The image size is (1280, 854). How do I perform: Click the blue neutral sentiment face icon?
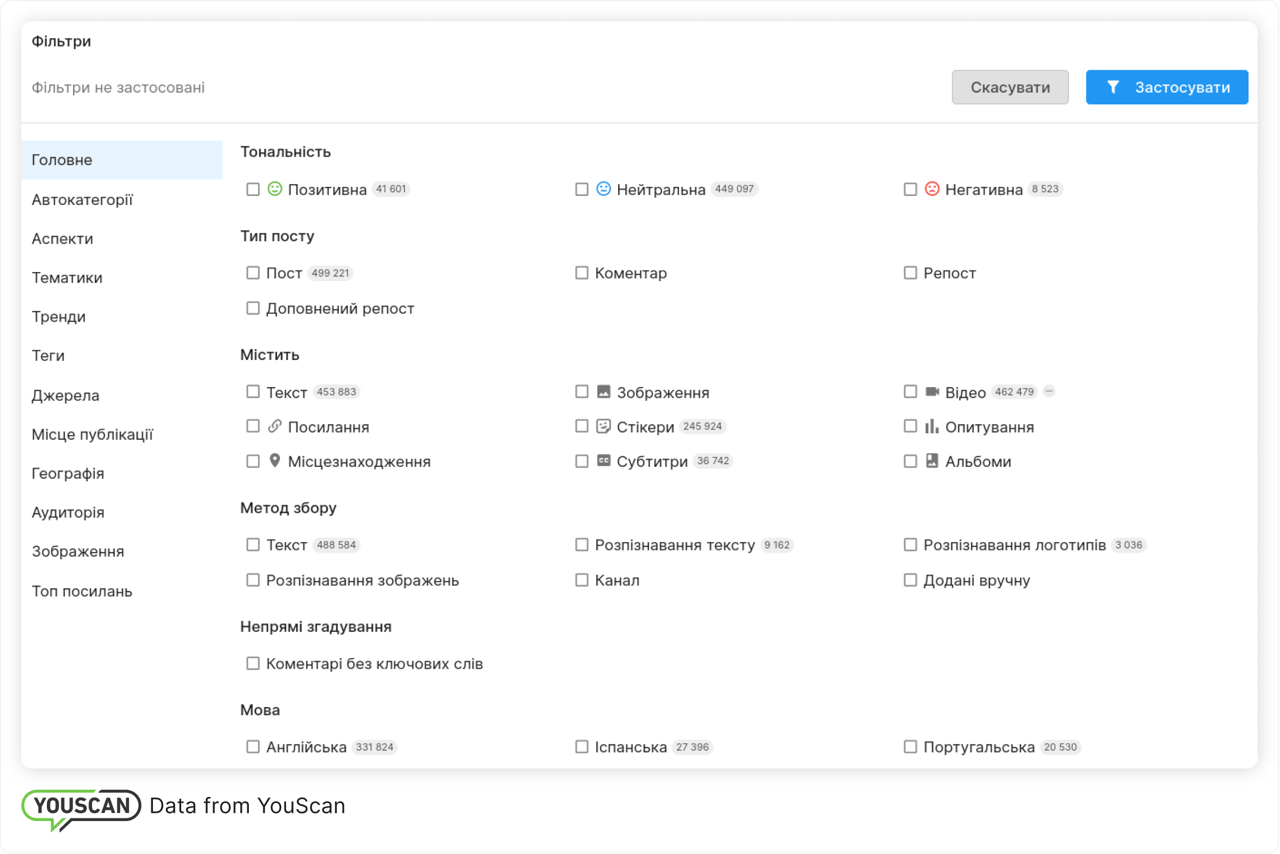603,189
